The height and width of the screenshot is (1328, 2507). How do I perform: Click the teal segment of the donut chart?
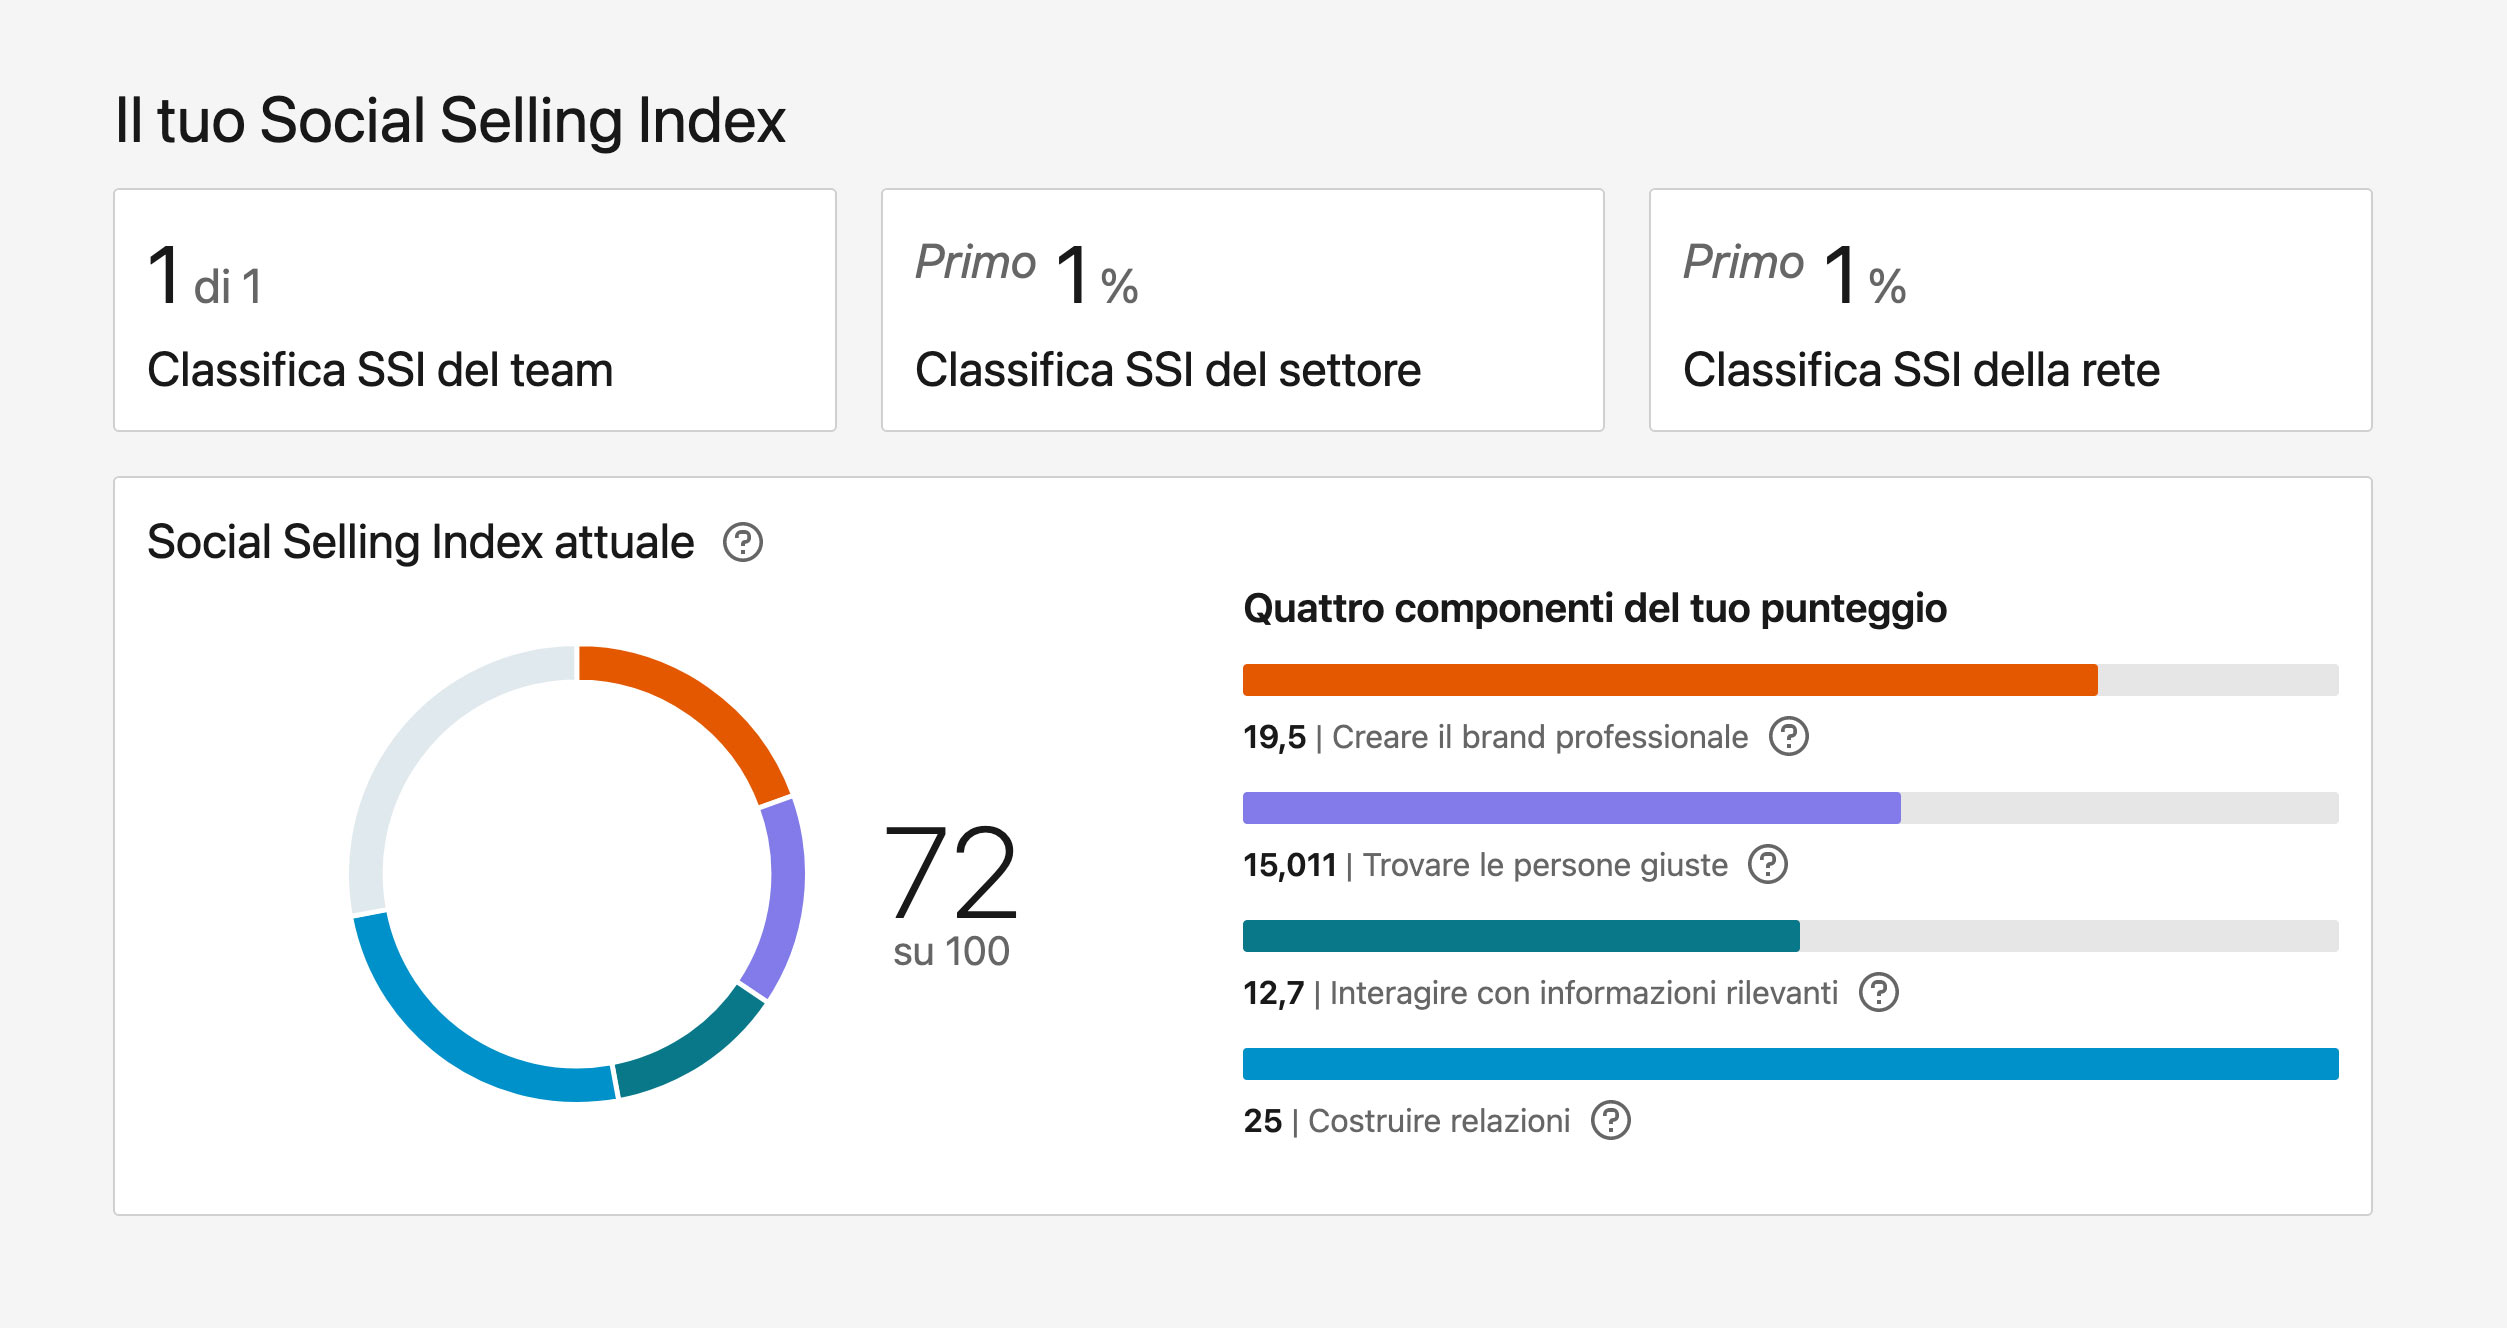click(x=694, y=1049)
